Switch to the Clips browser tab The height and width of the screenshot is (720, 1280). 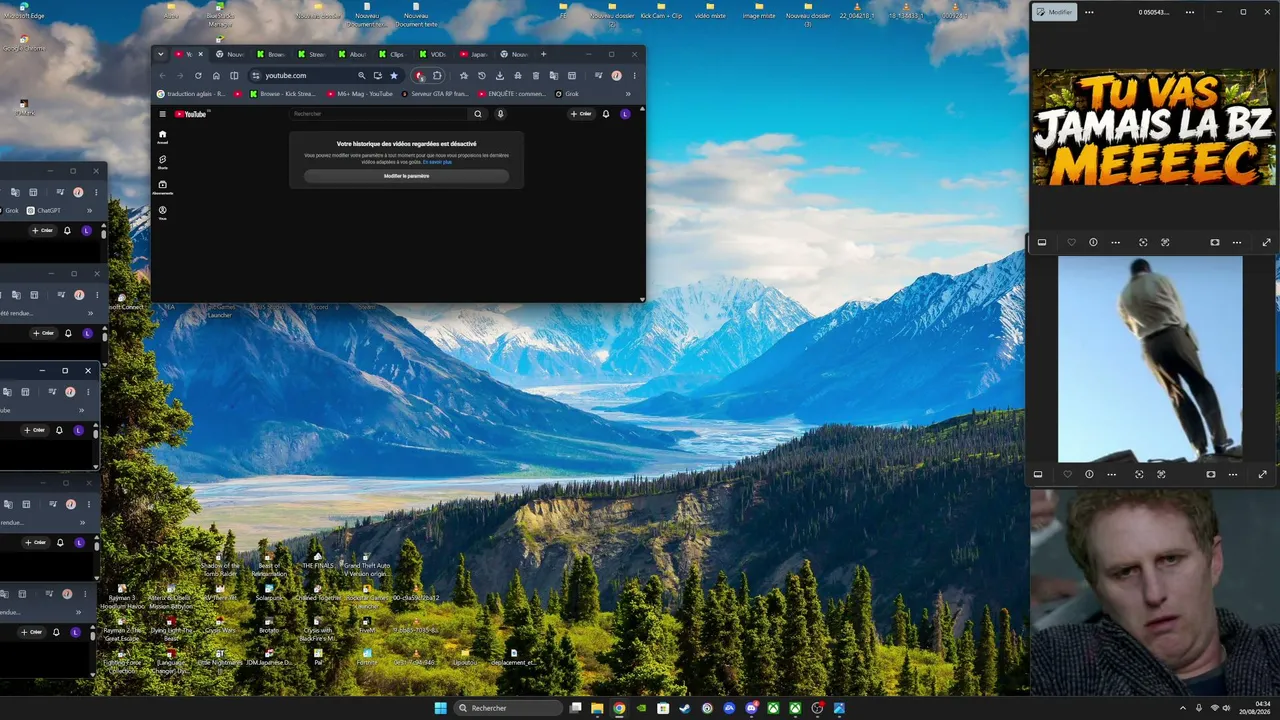tap(393, 54)
